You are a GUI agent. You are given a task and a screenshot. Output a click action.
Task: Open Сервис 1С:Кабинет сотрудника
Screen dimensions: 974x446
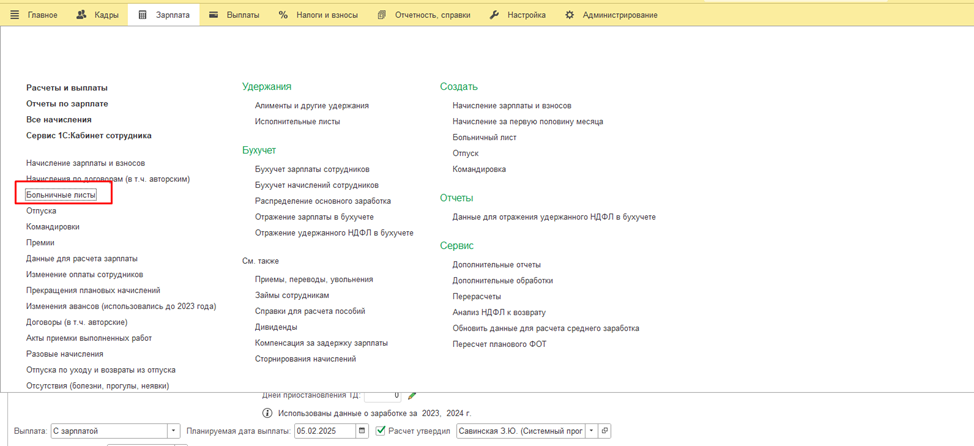pos(89,135)
